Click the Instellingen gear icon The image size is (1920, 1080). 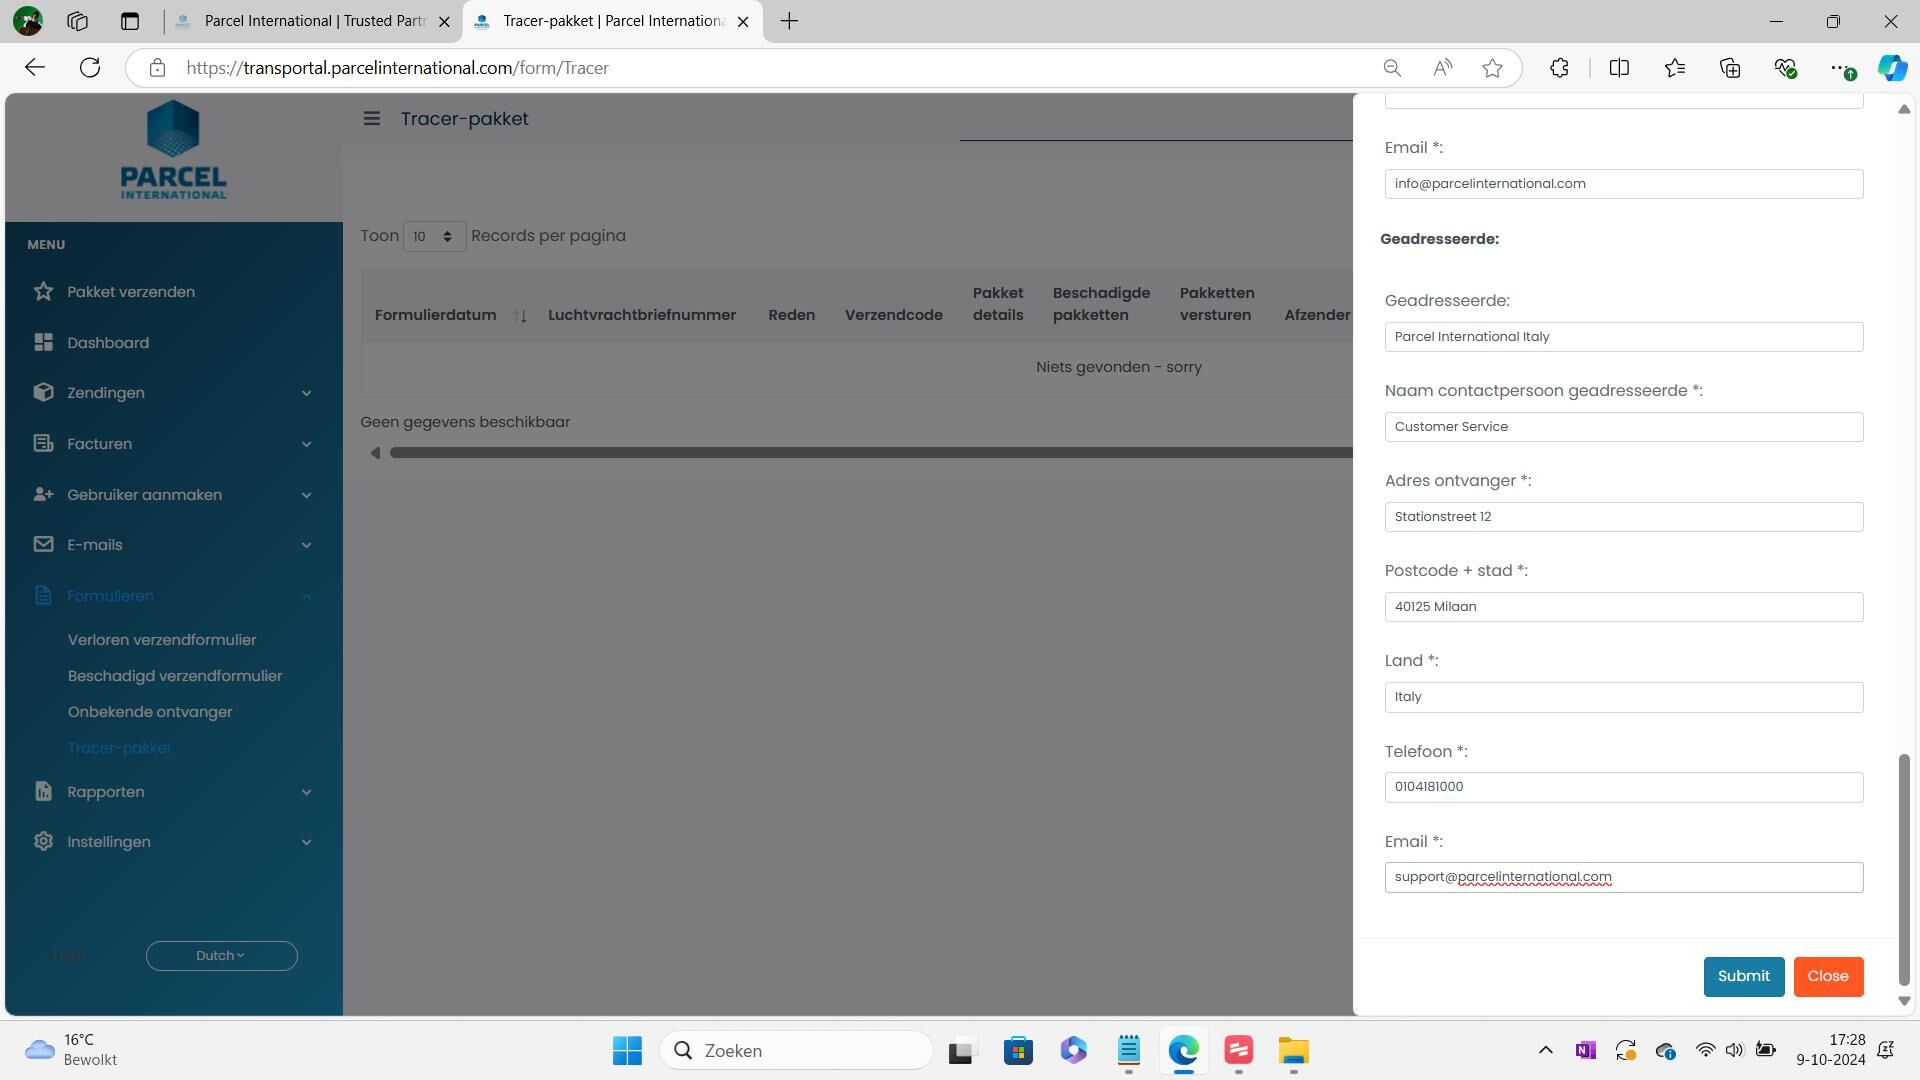pos(43,842)
